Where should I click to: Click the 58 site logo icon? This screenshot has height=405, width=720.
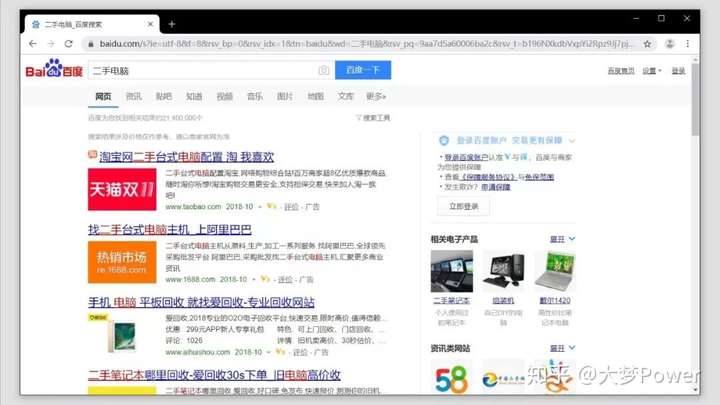(452, 379)
